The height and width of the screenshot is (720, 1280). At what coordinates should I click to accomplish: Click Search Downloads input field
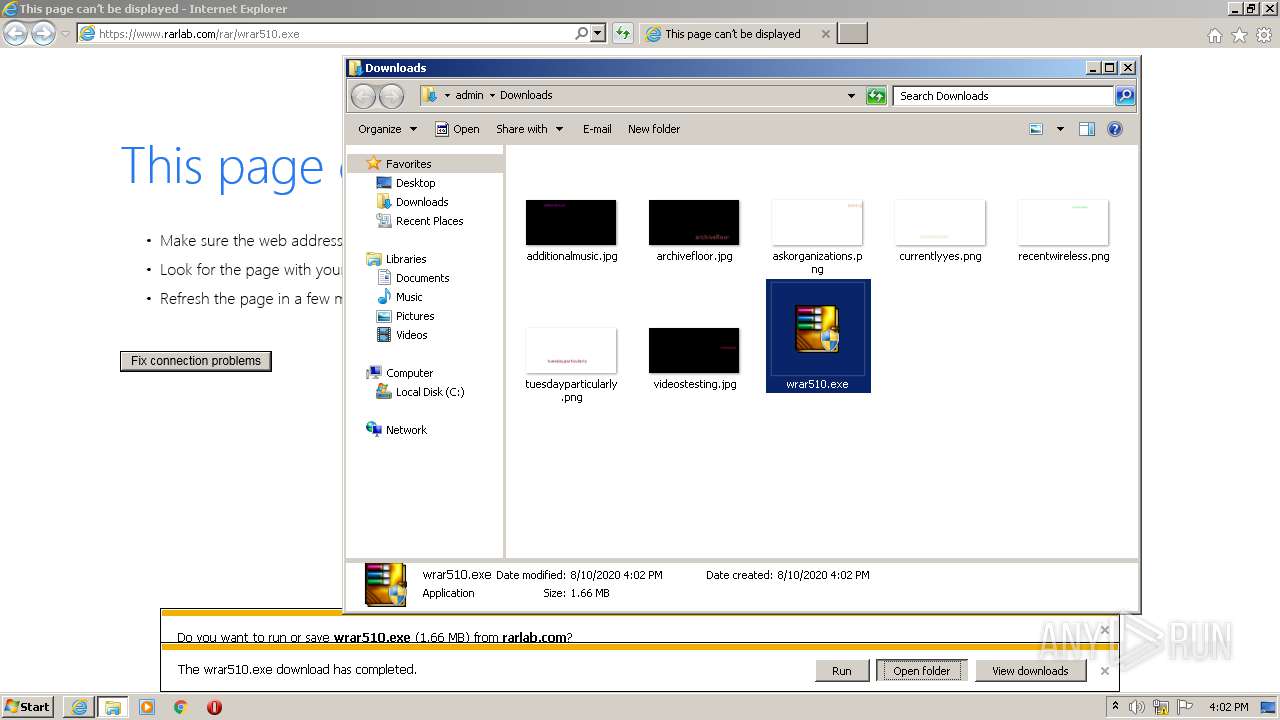pyautogui.click(x=1003, y=96)
